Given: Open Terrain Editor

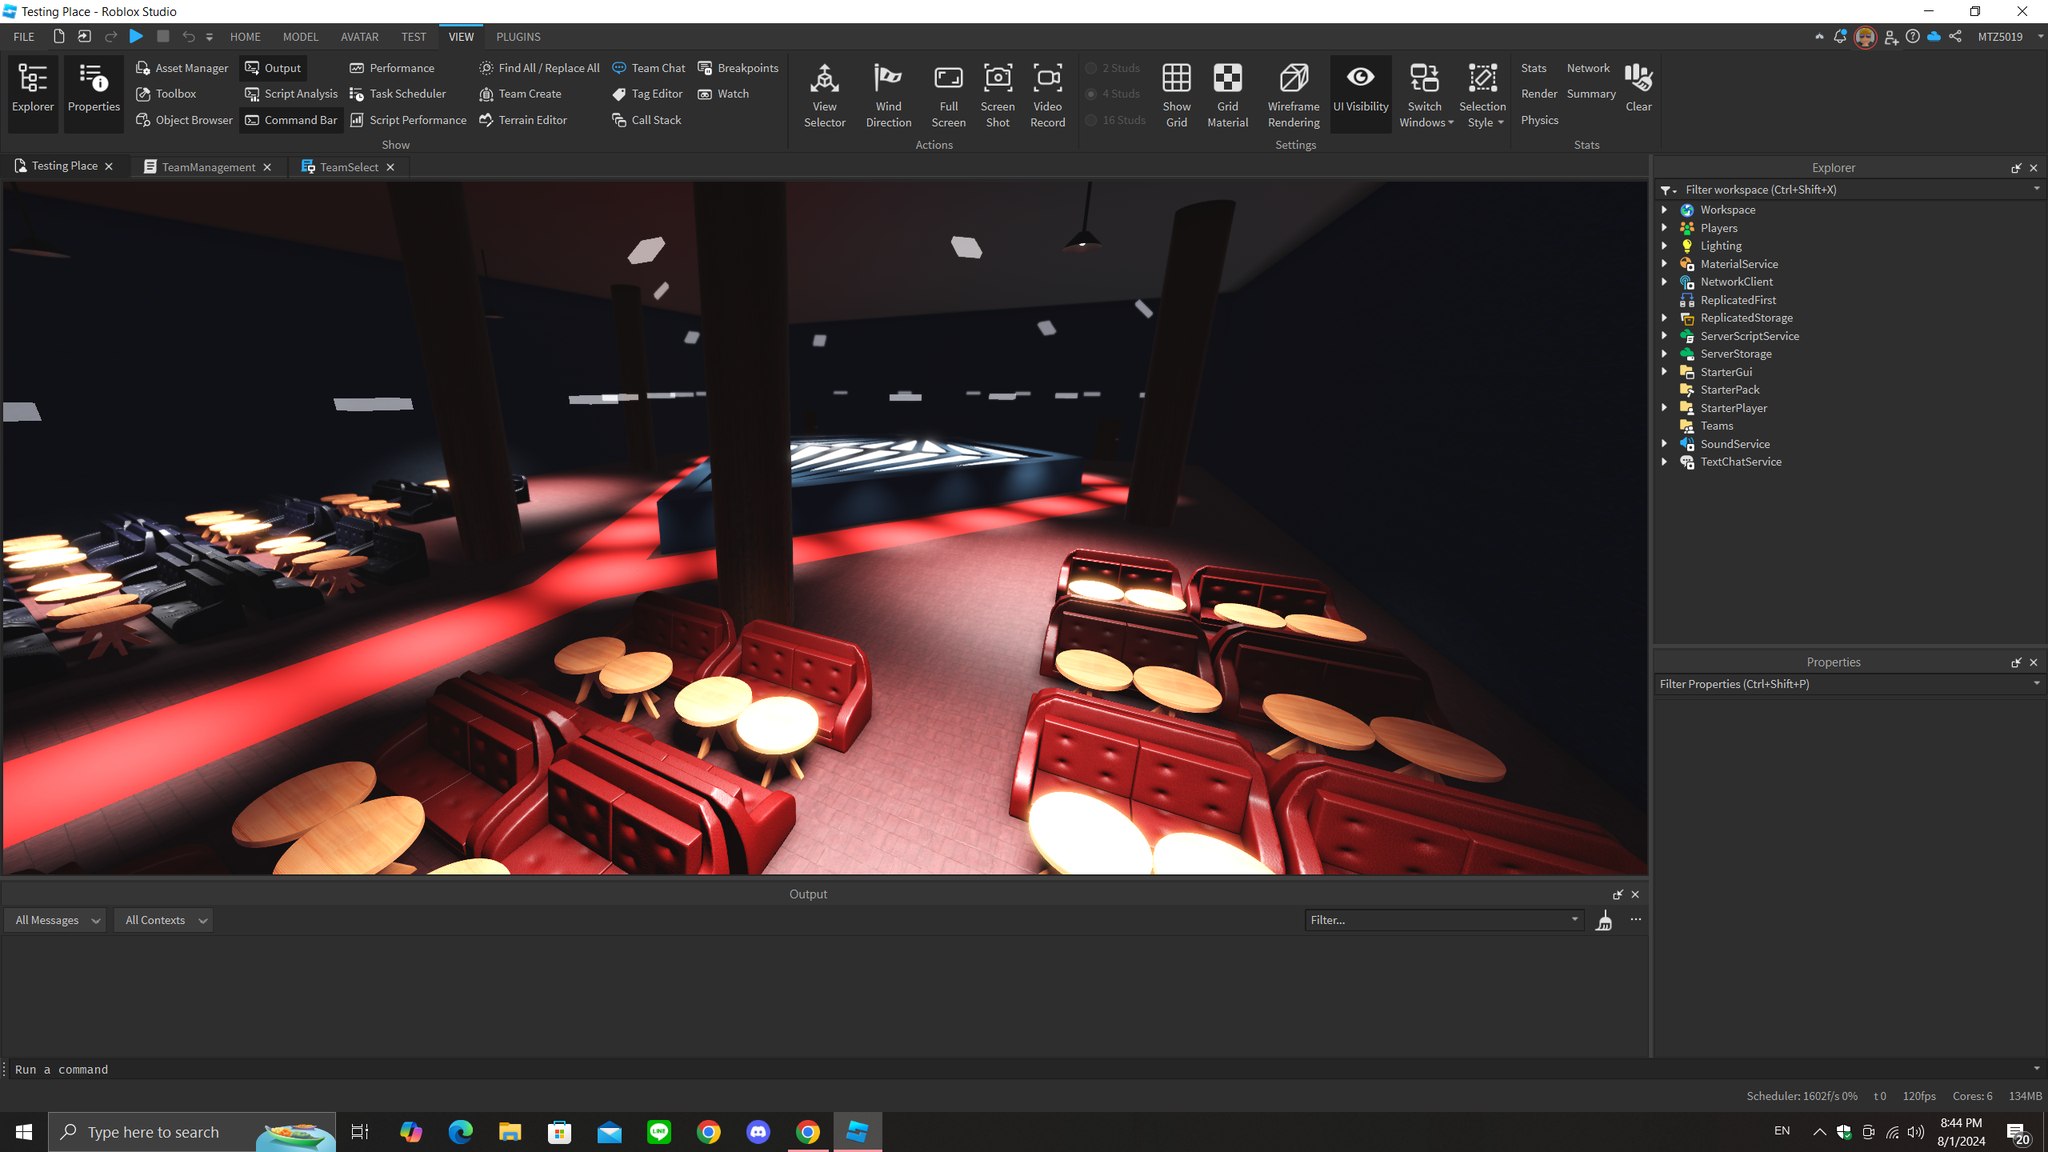Looking at the screenshot, I should (x=523, y=120).
